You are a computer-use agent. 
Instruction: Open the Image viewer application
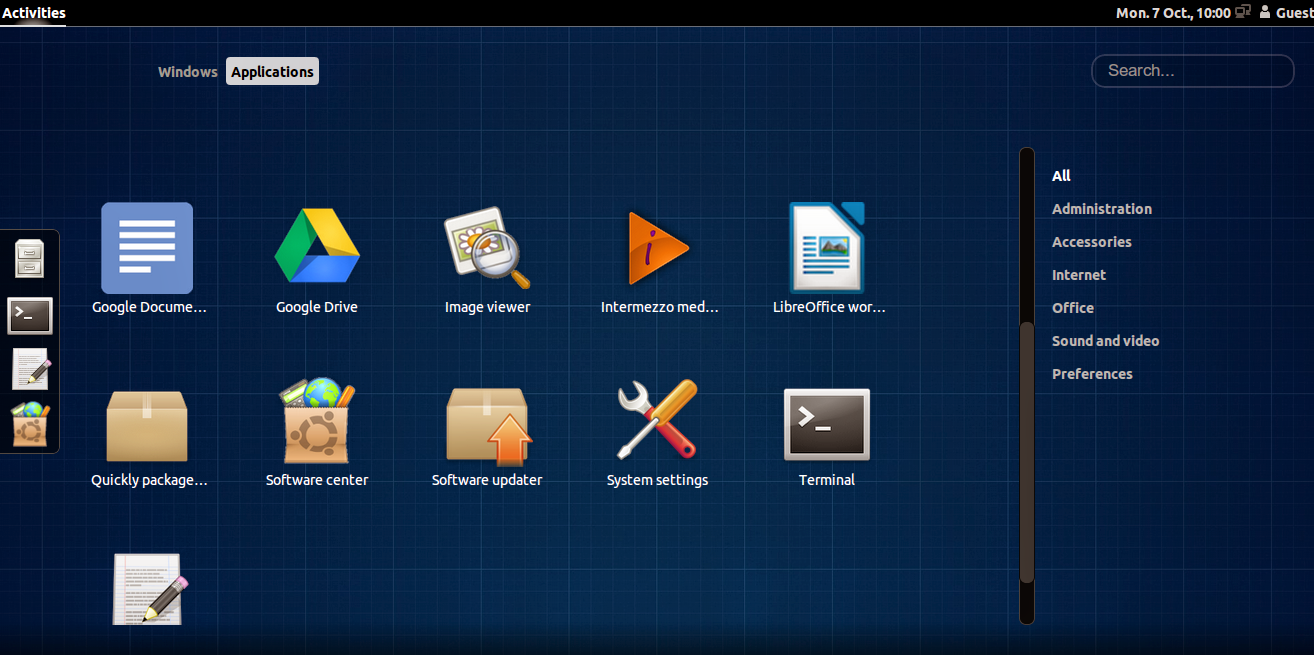pyautogui.click(x=487, y=247)
